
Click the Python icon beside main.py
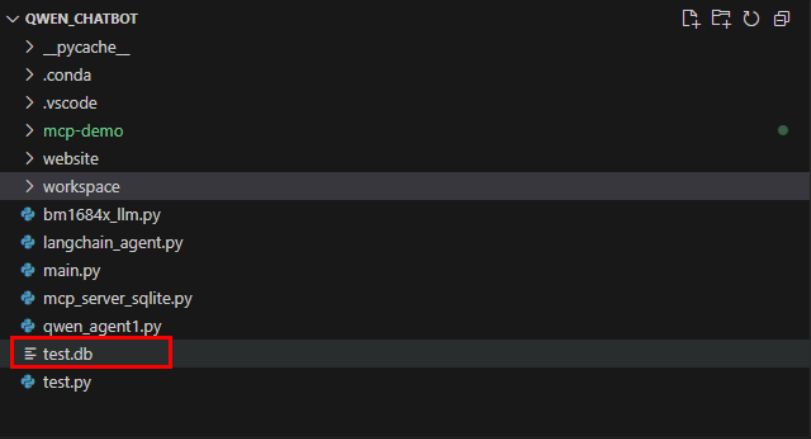[28, 270]
